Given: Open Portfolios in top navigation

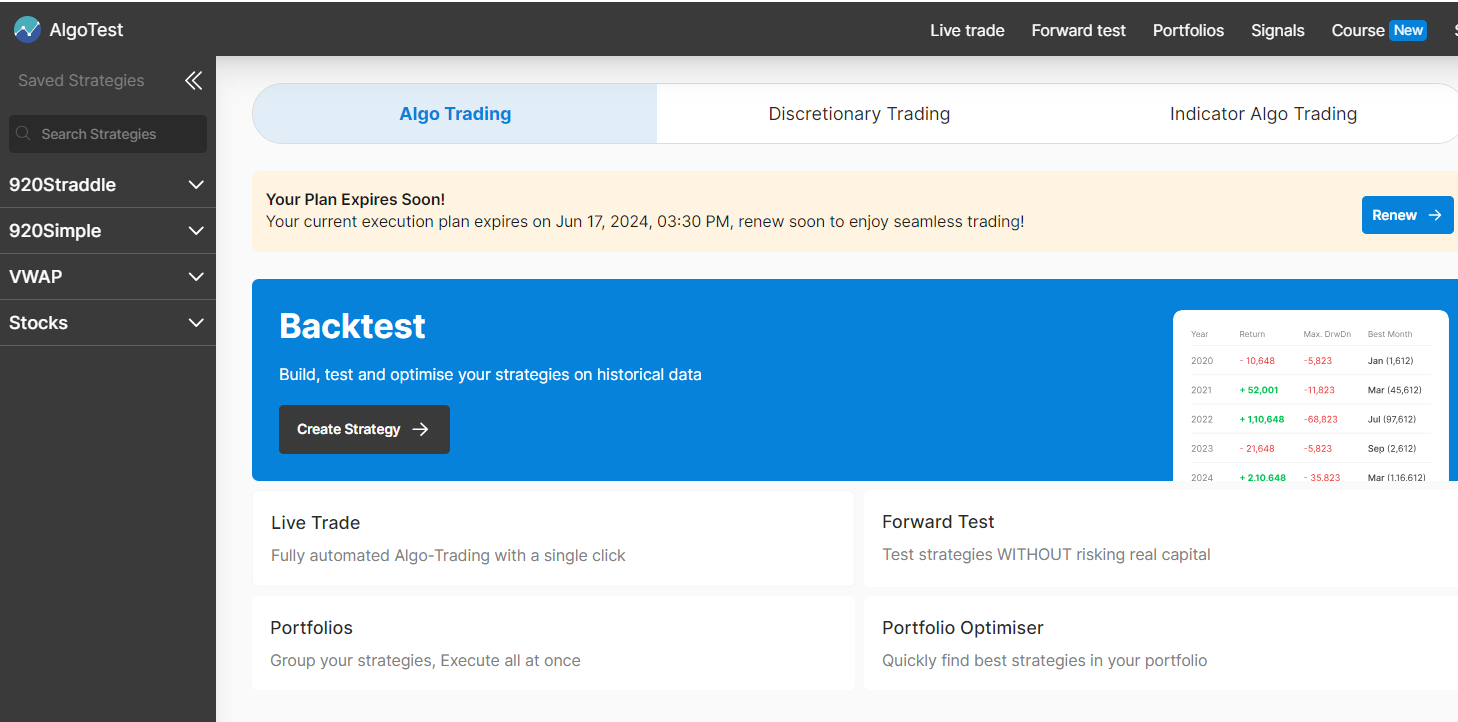Looking at the screenshot, I should click(1188, 30).
